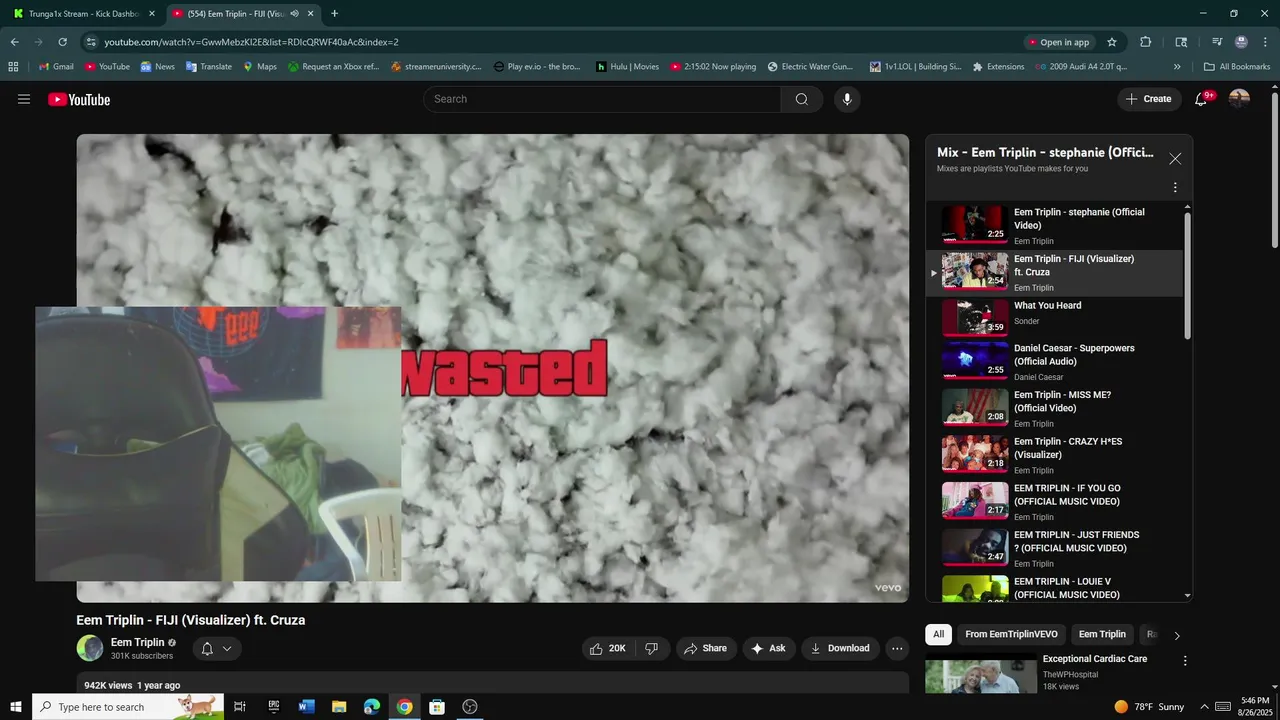Screen dimensions: 1280x720
Task: Click the browser address bar URL
Action: (251, 42)
